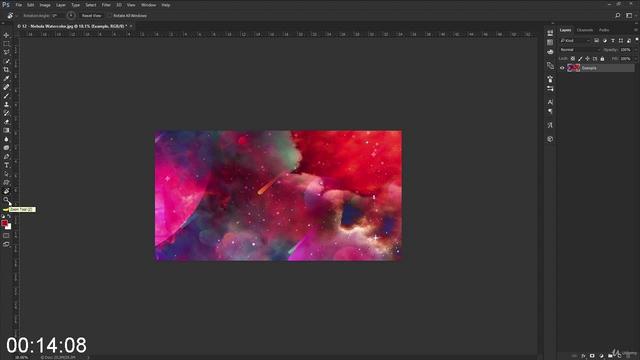Lock transparent pixels on the layer
640x360 pixels.
(573, 59)
